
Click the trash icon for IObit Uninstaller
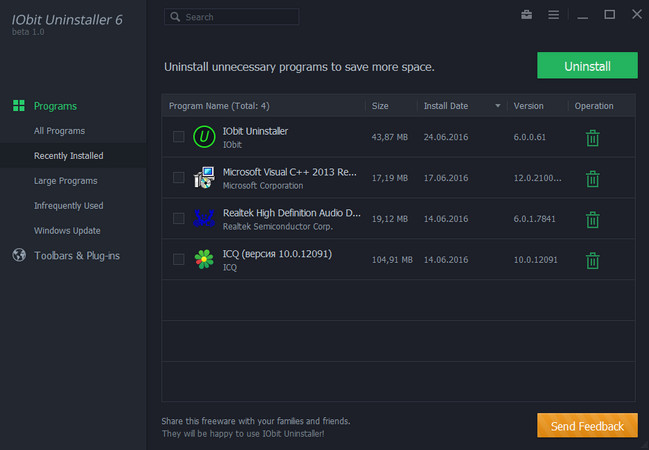[x=592, y=138]
